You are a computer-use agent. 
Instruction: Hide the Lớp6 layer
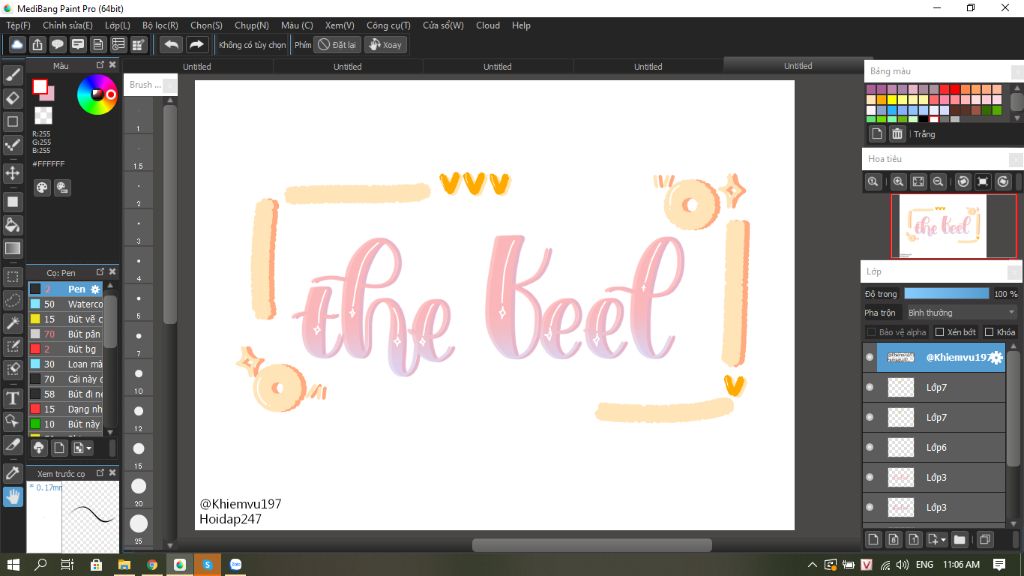point(869,447)
